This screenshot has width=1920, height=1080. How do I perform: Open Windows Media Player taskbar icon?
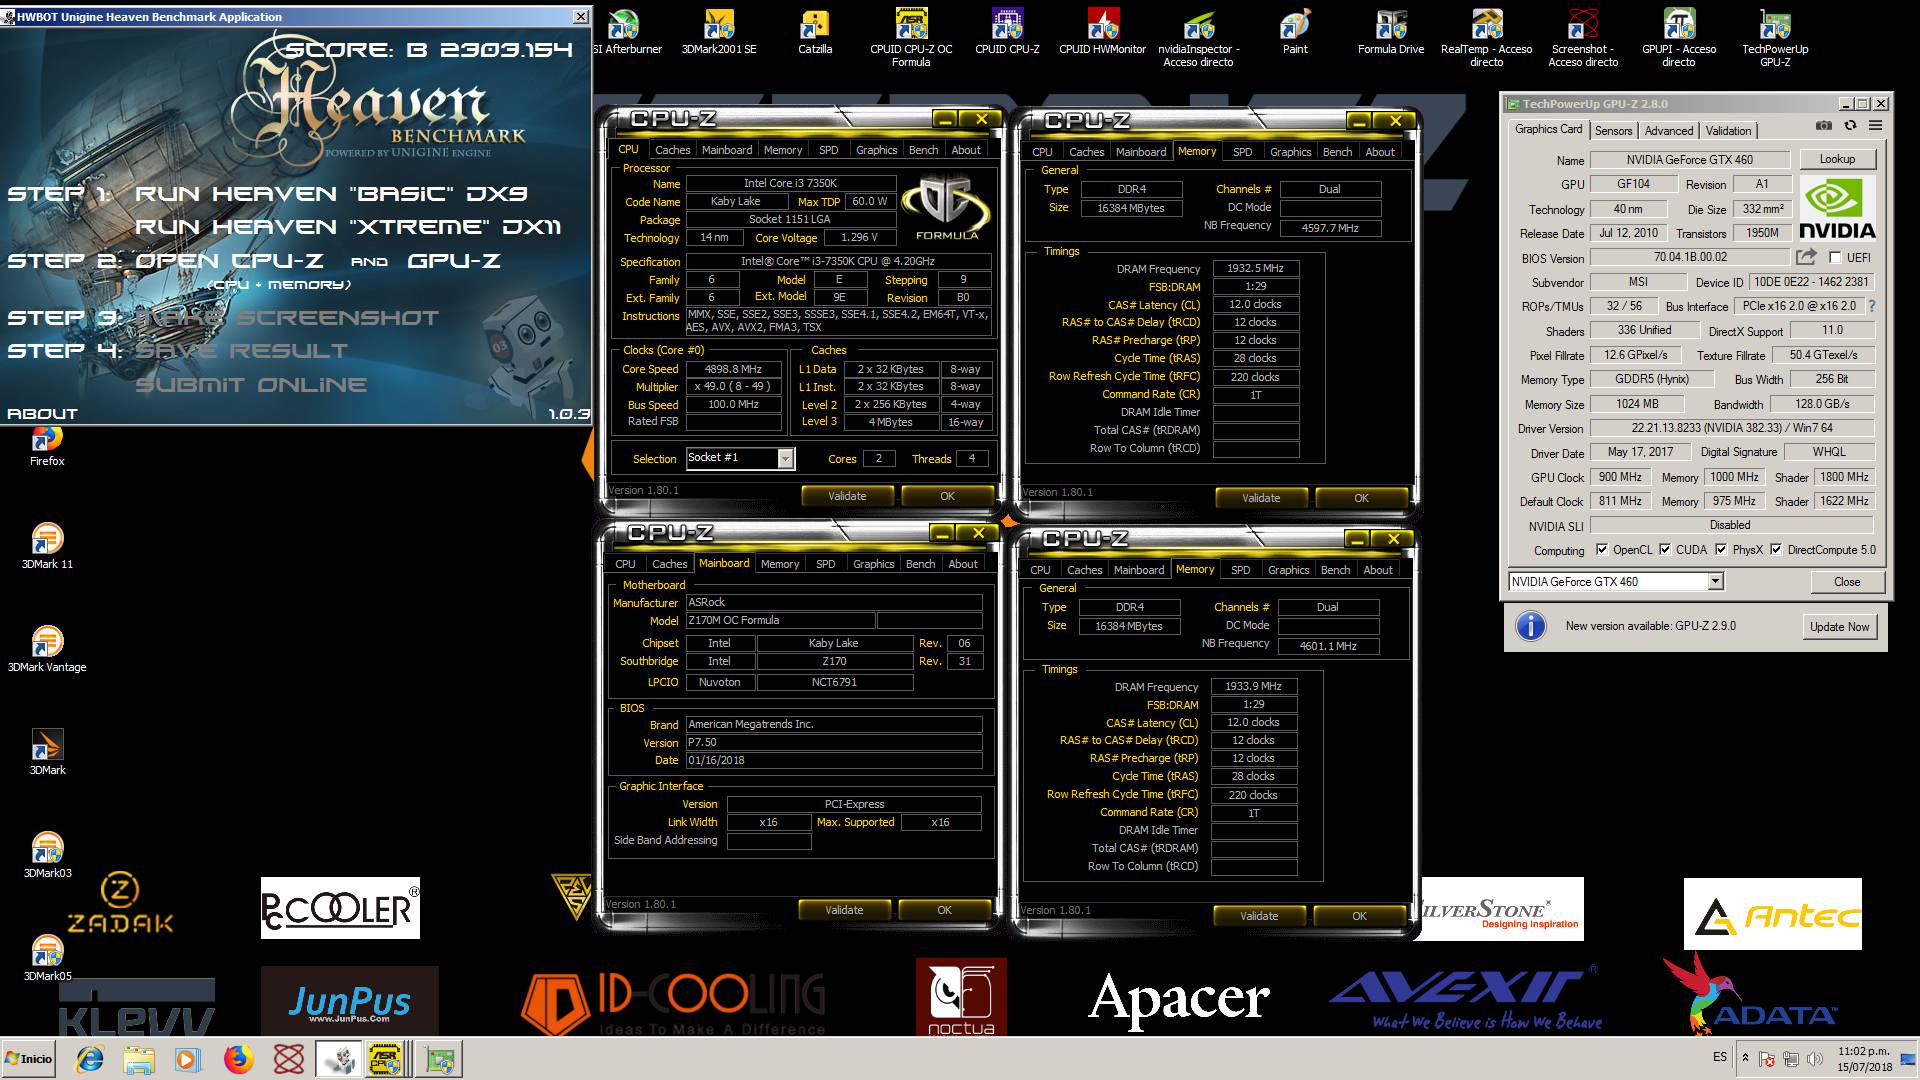(187, 1059)
